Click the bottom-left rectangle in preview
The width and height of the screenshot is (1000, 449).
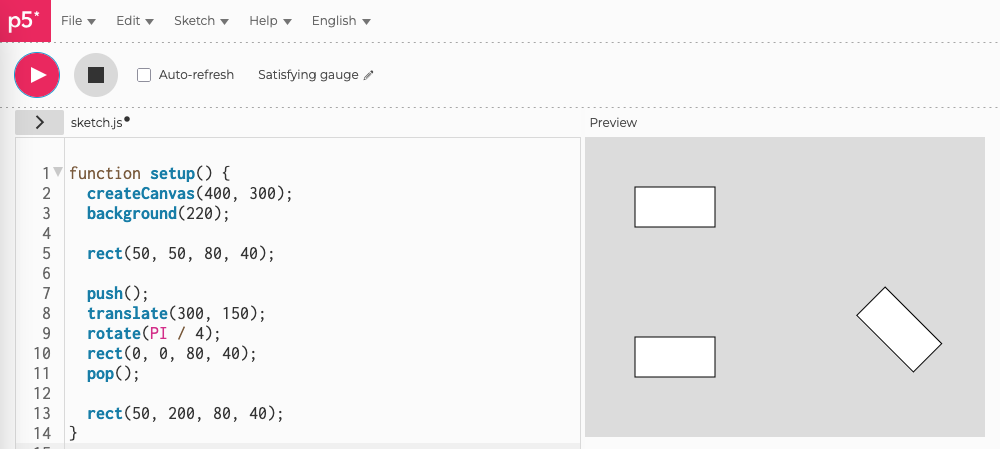click(675, 357)
